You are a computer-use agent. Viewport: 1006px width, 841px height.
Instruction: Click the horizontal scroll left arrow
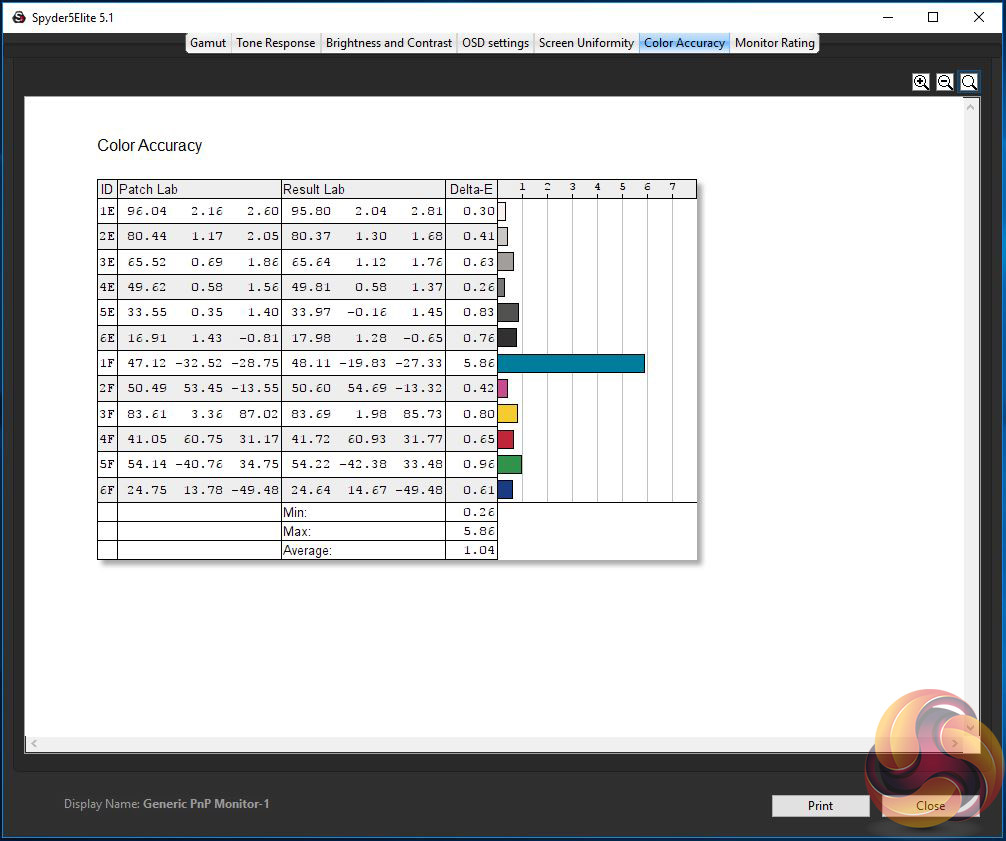tap(34, 743)
